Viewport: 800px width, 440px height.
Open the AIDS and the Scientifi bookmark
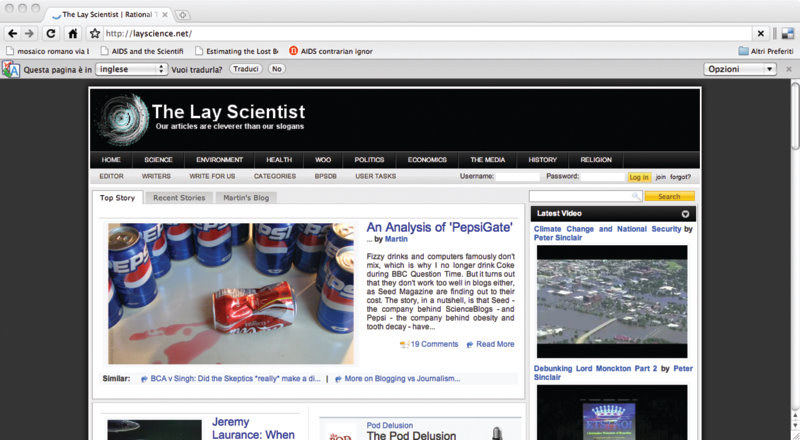click(x=142, y=51)
